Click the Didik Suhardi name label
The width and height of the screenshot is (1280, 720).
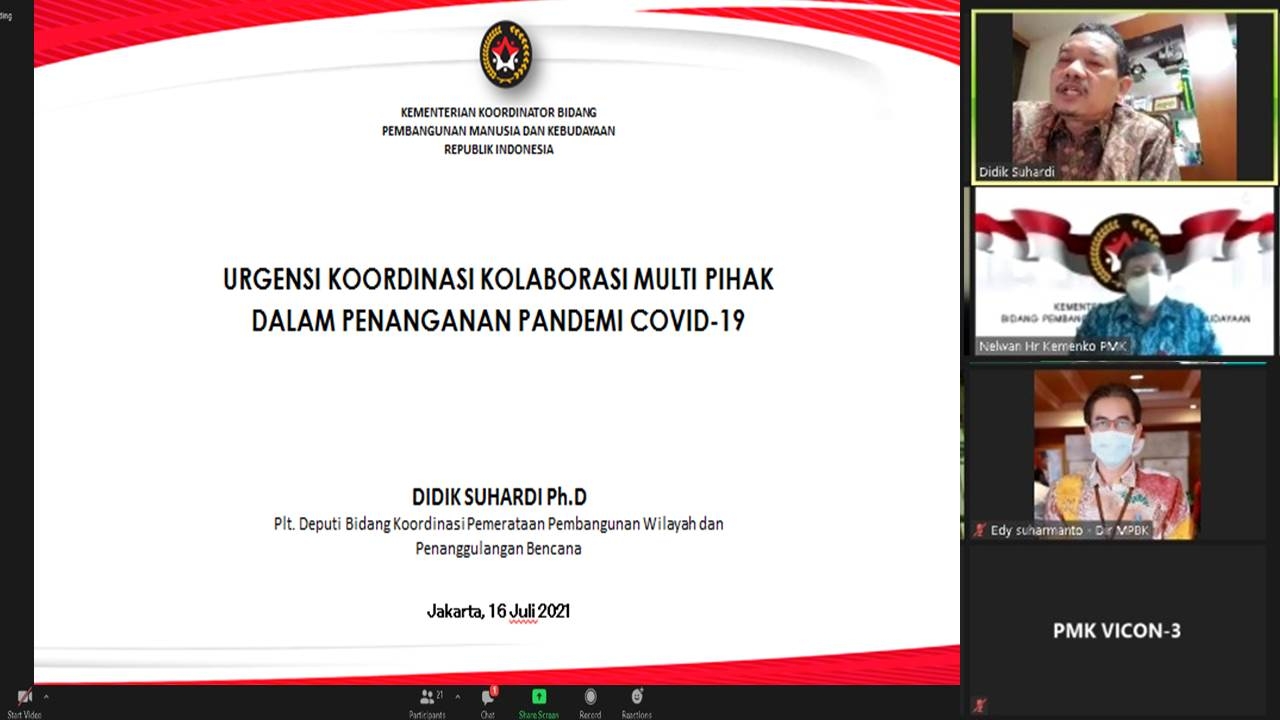point(1016,172)
